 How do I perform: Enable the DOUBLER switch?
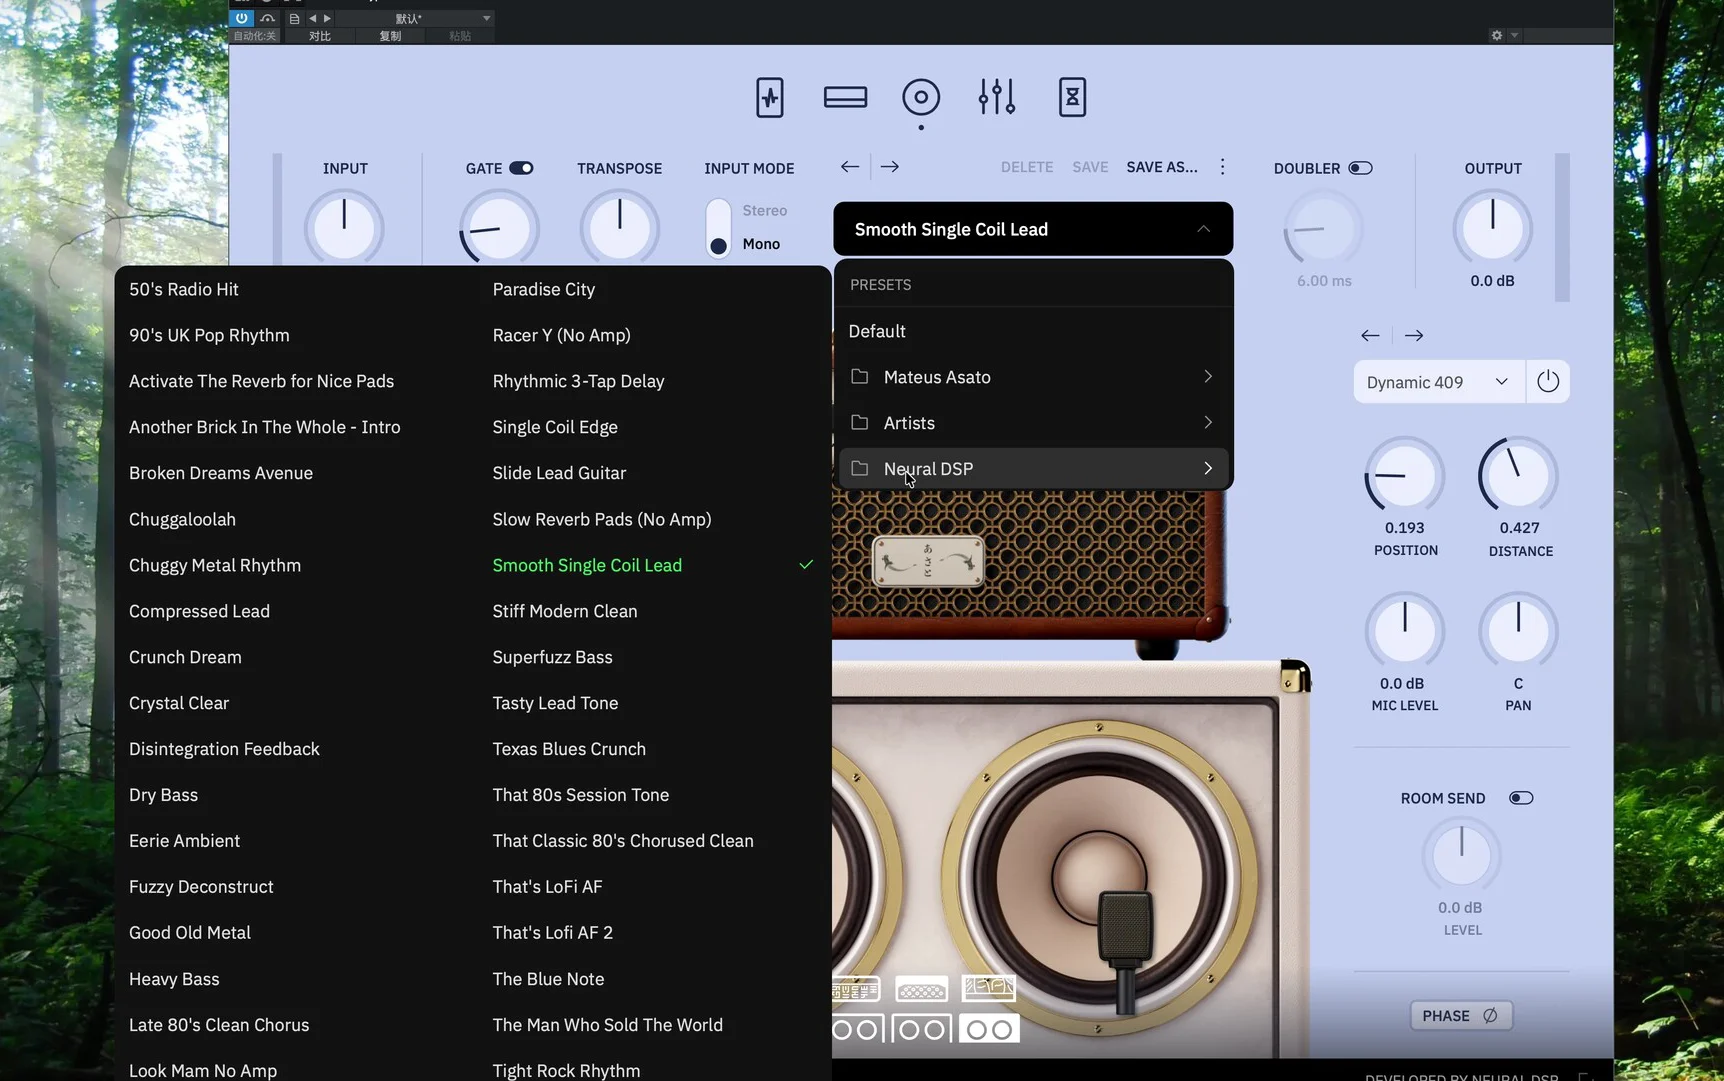coord(1360,168)
